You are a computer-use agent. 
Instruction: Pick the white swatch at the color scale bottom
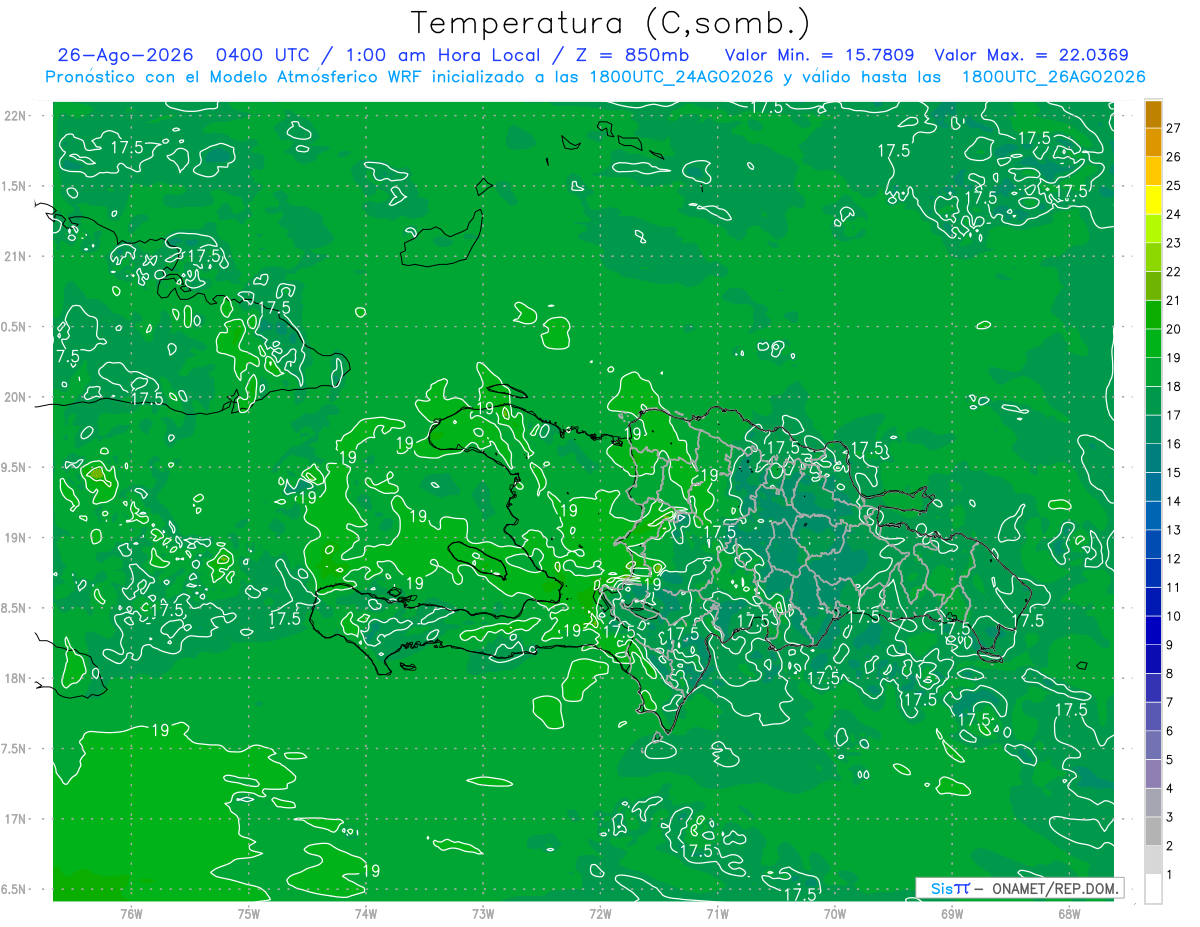(x=1153, y=889)
